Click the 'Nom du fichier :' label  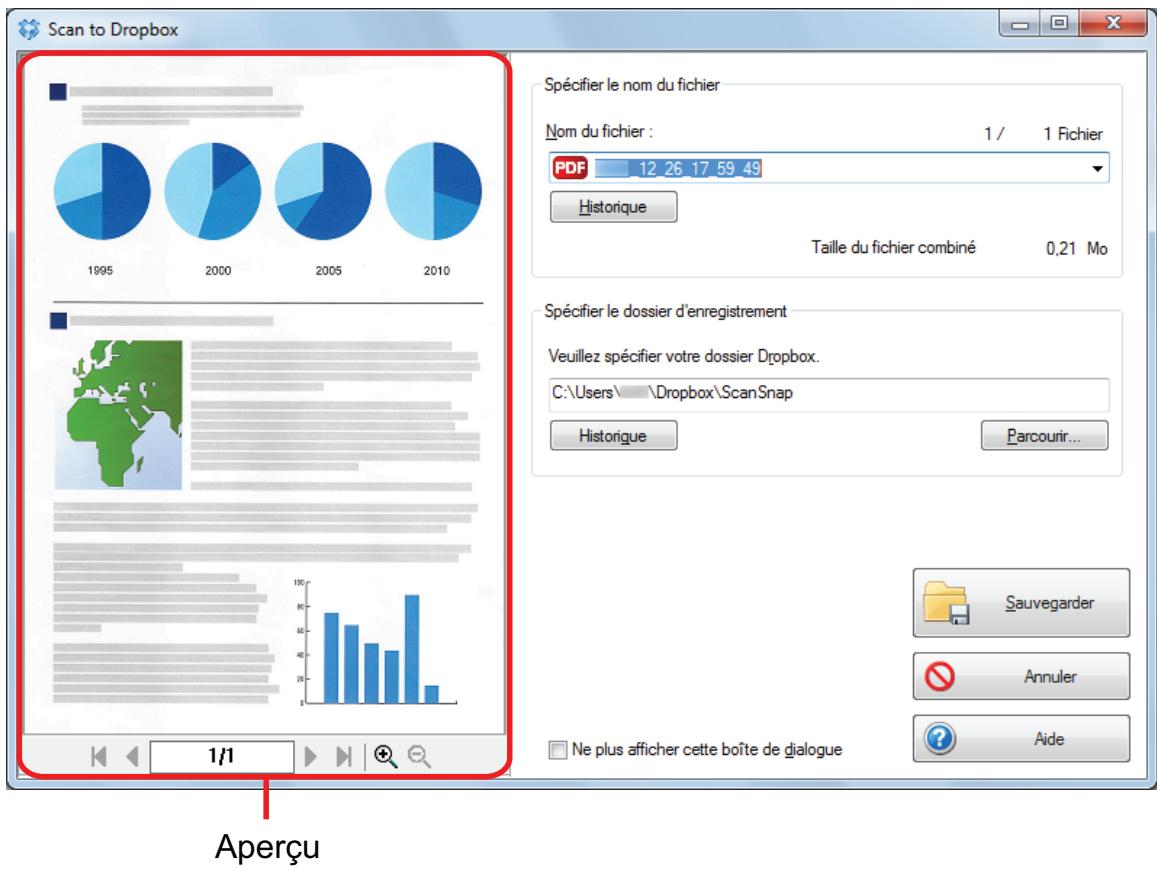599,131
